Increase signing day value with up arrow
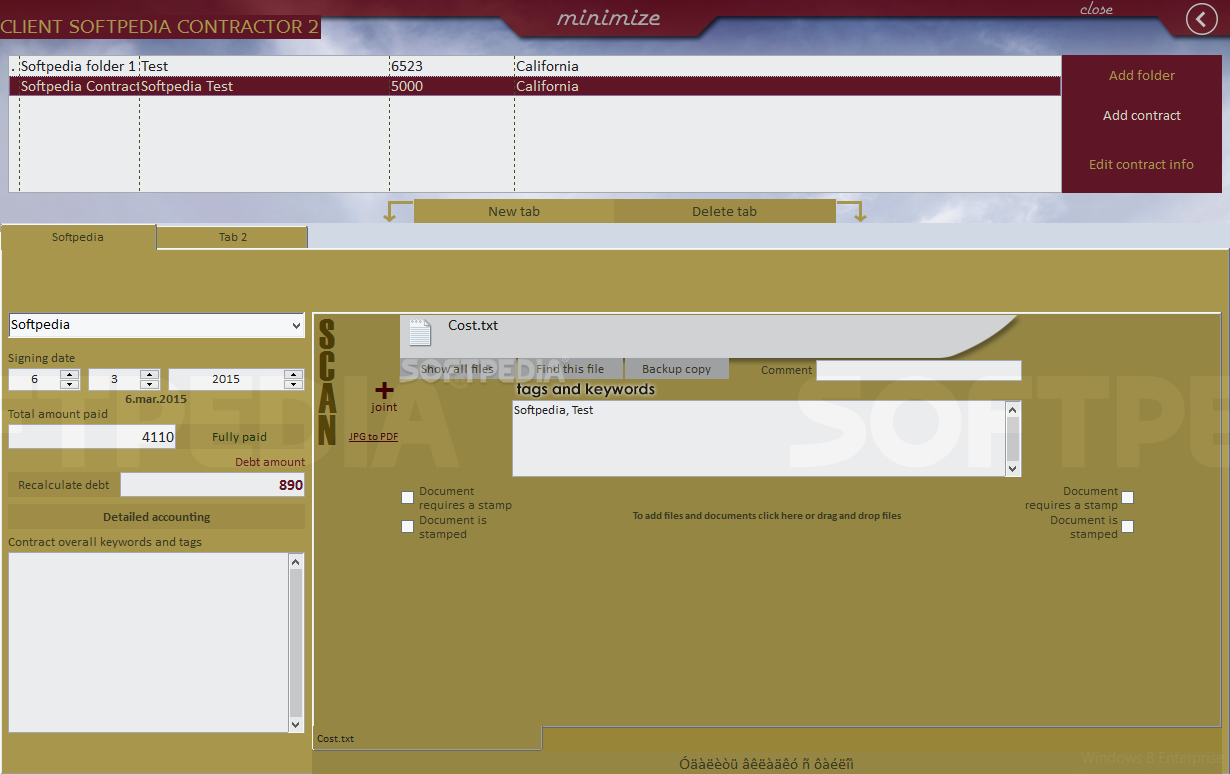 (70, 375)
